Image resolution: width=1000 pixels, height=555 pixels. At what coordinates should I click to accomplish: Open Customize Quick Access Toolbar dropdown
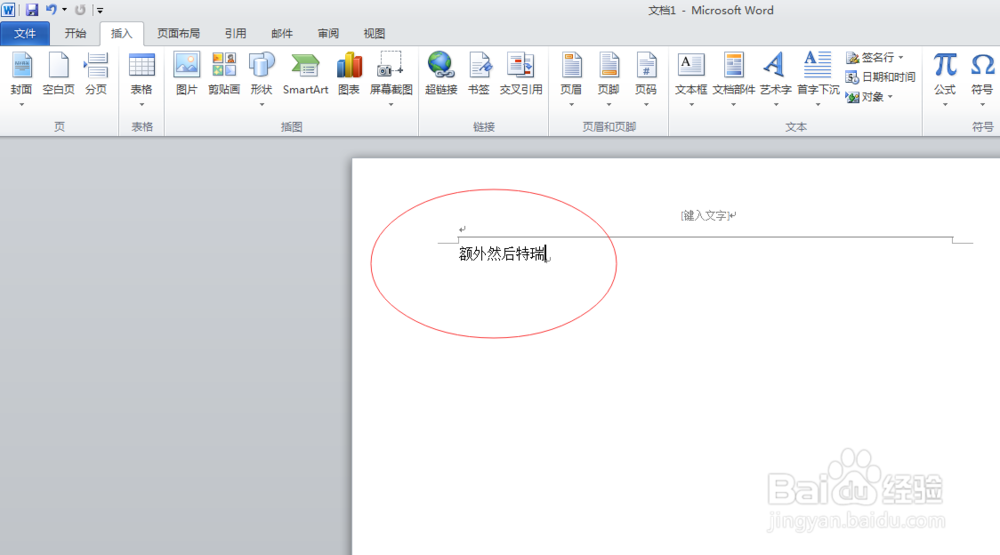100,10
